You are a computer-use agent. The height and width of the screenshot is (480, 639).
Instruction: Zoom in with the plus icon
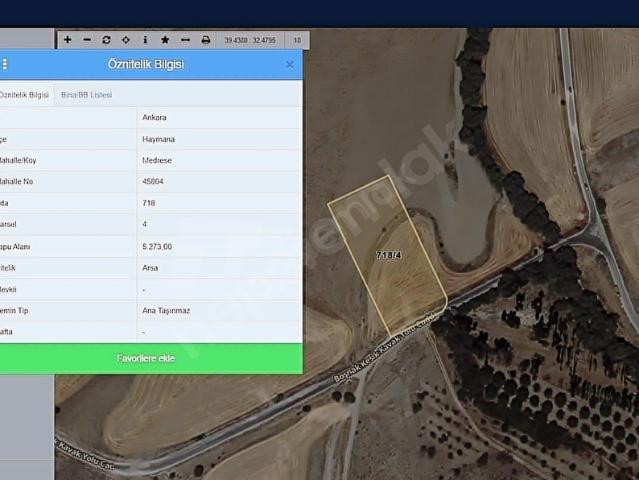pos(68,40)
